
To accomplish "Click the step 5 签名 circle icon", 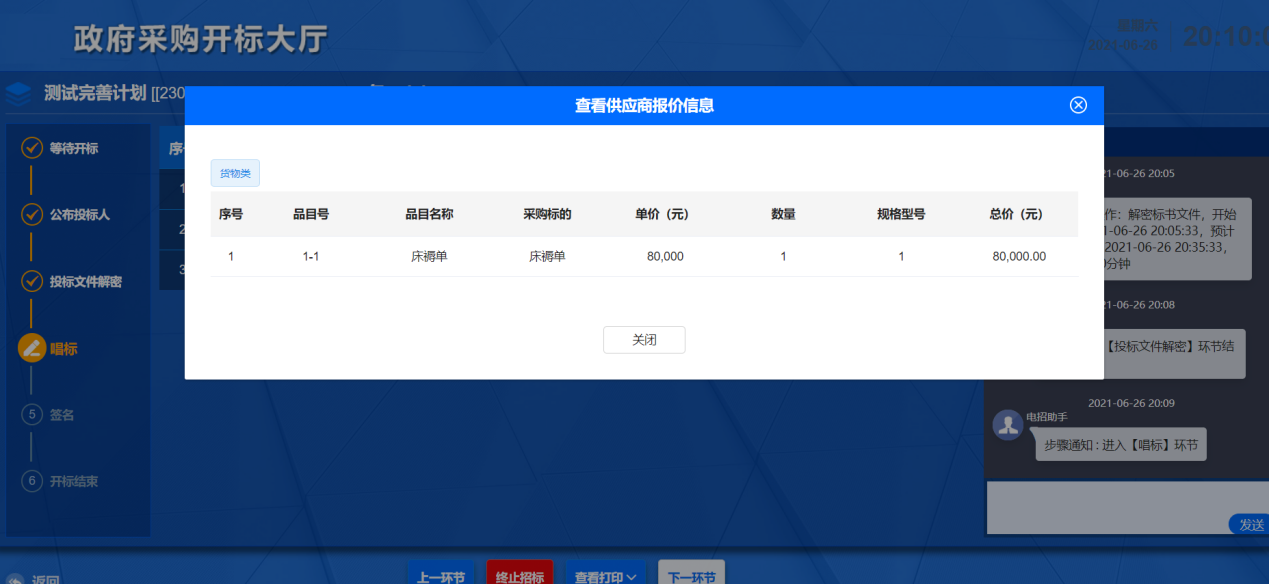I will (x=32, y=414).
